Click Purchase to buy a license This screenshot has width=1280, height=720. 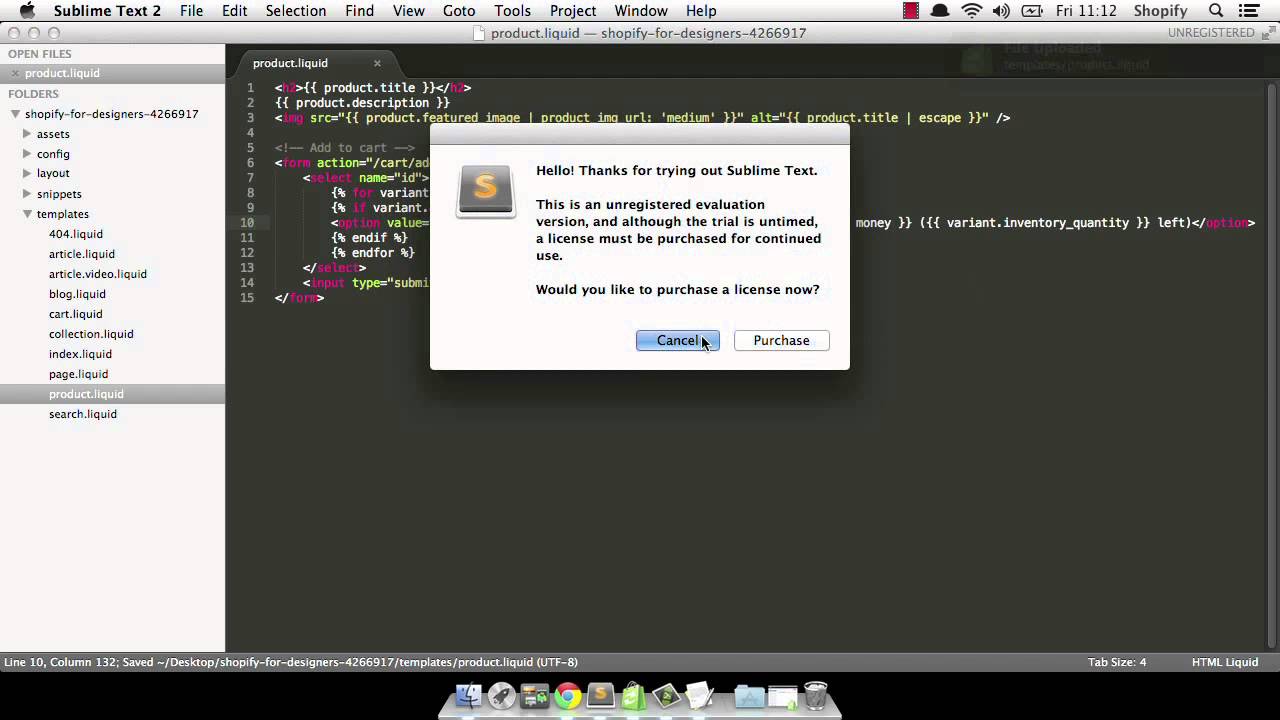point(782,341)
